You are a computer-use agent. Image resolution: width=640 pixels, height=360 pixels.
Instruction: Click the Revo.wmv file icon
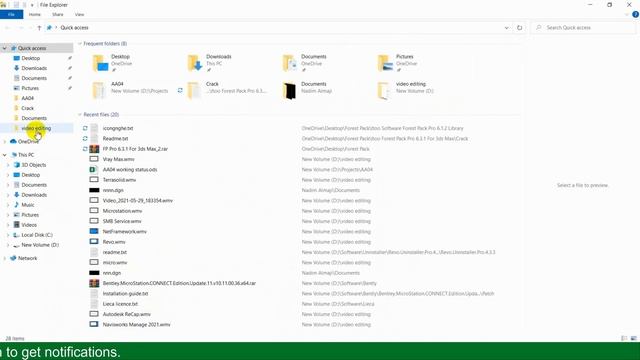click(x=94, y=242)
